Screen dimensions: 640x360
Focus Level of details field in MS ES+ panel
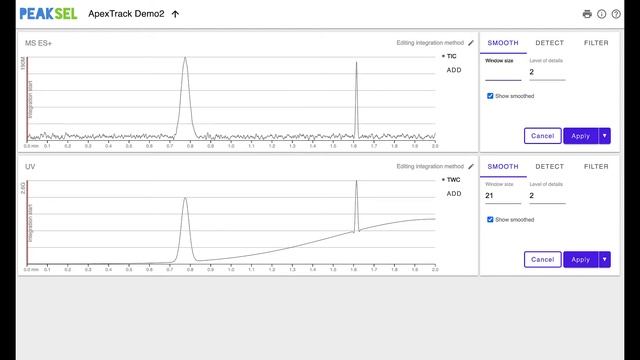point(547,72)
